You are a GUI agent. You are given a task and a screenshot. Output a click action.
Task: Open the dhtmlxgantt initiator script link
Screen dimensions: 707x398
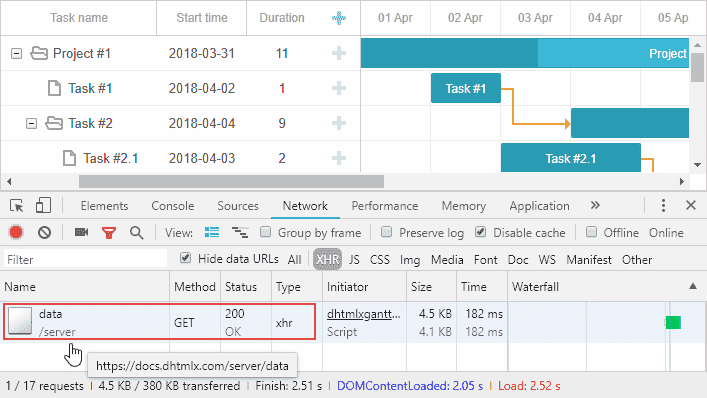(363, 314)
